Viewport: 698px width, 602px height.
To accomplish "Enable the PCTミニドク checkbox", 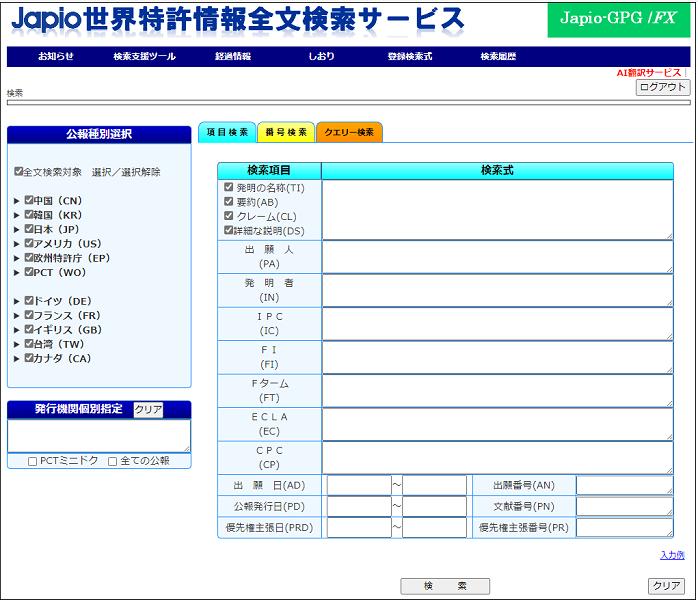I will click(x=32, y=461).
